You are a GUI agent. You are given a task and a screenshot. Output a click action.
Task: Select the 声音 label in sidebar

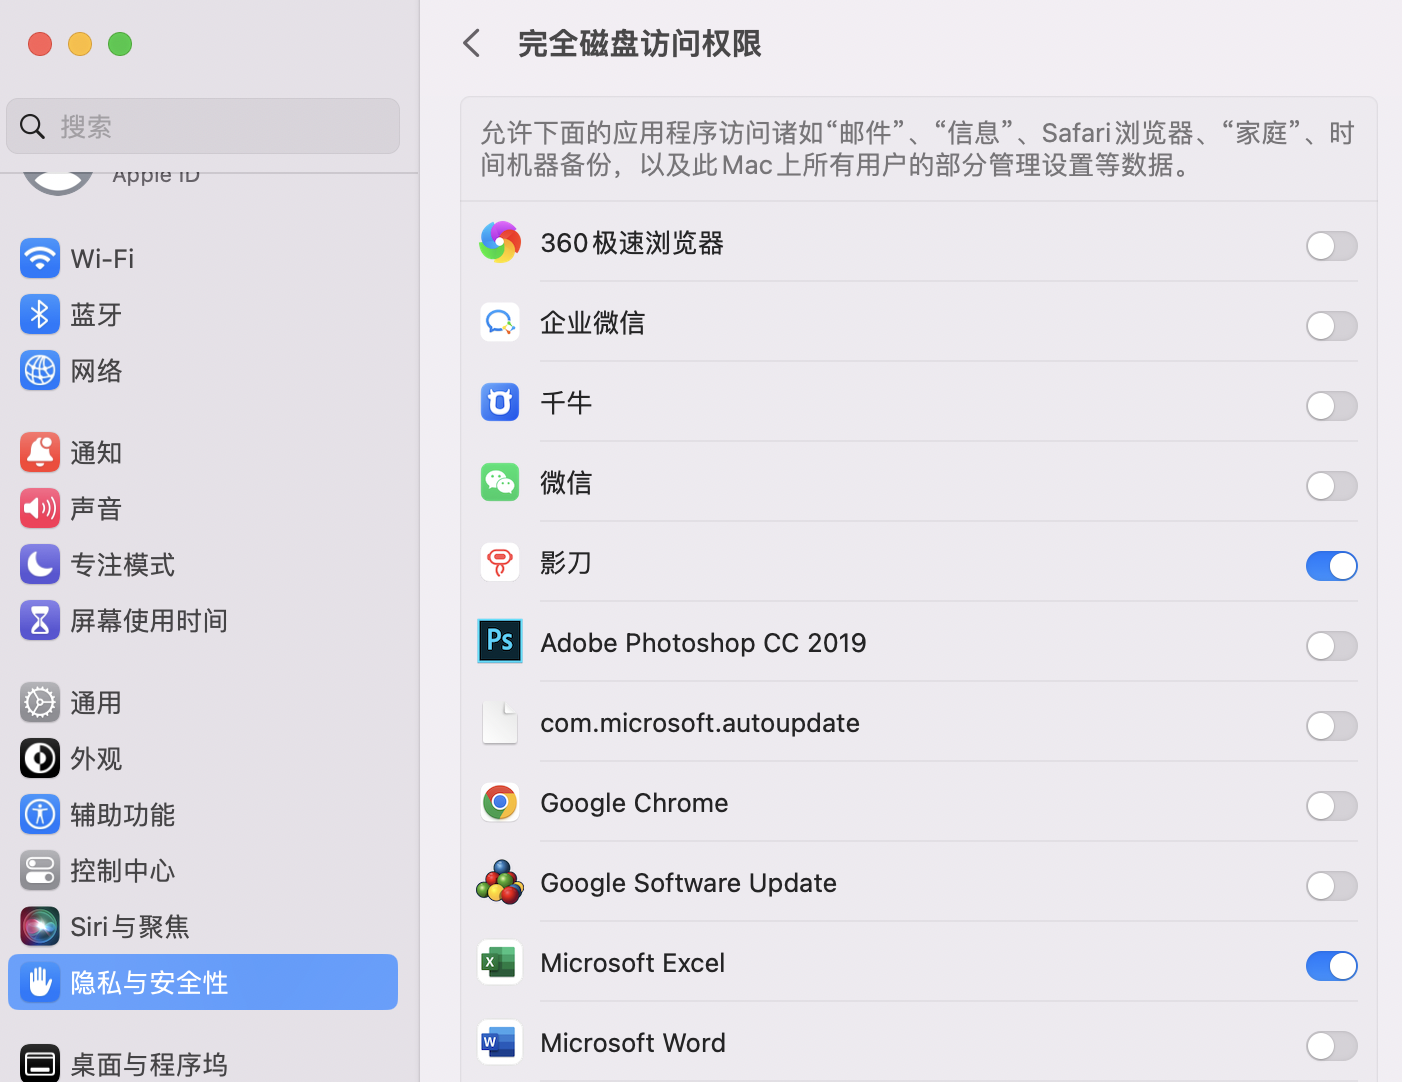pyautogui.click(x=96, y=509)
